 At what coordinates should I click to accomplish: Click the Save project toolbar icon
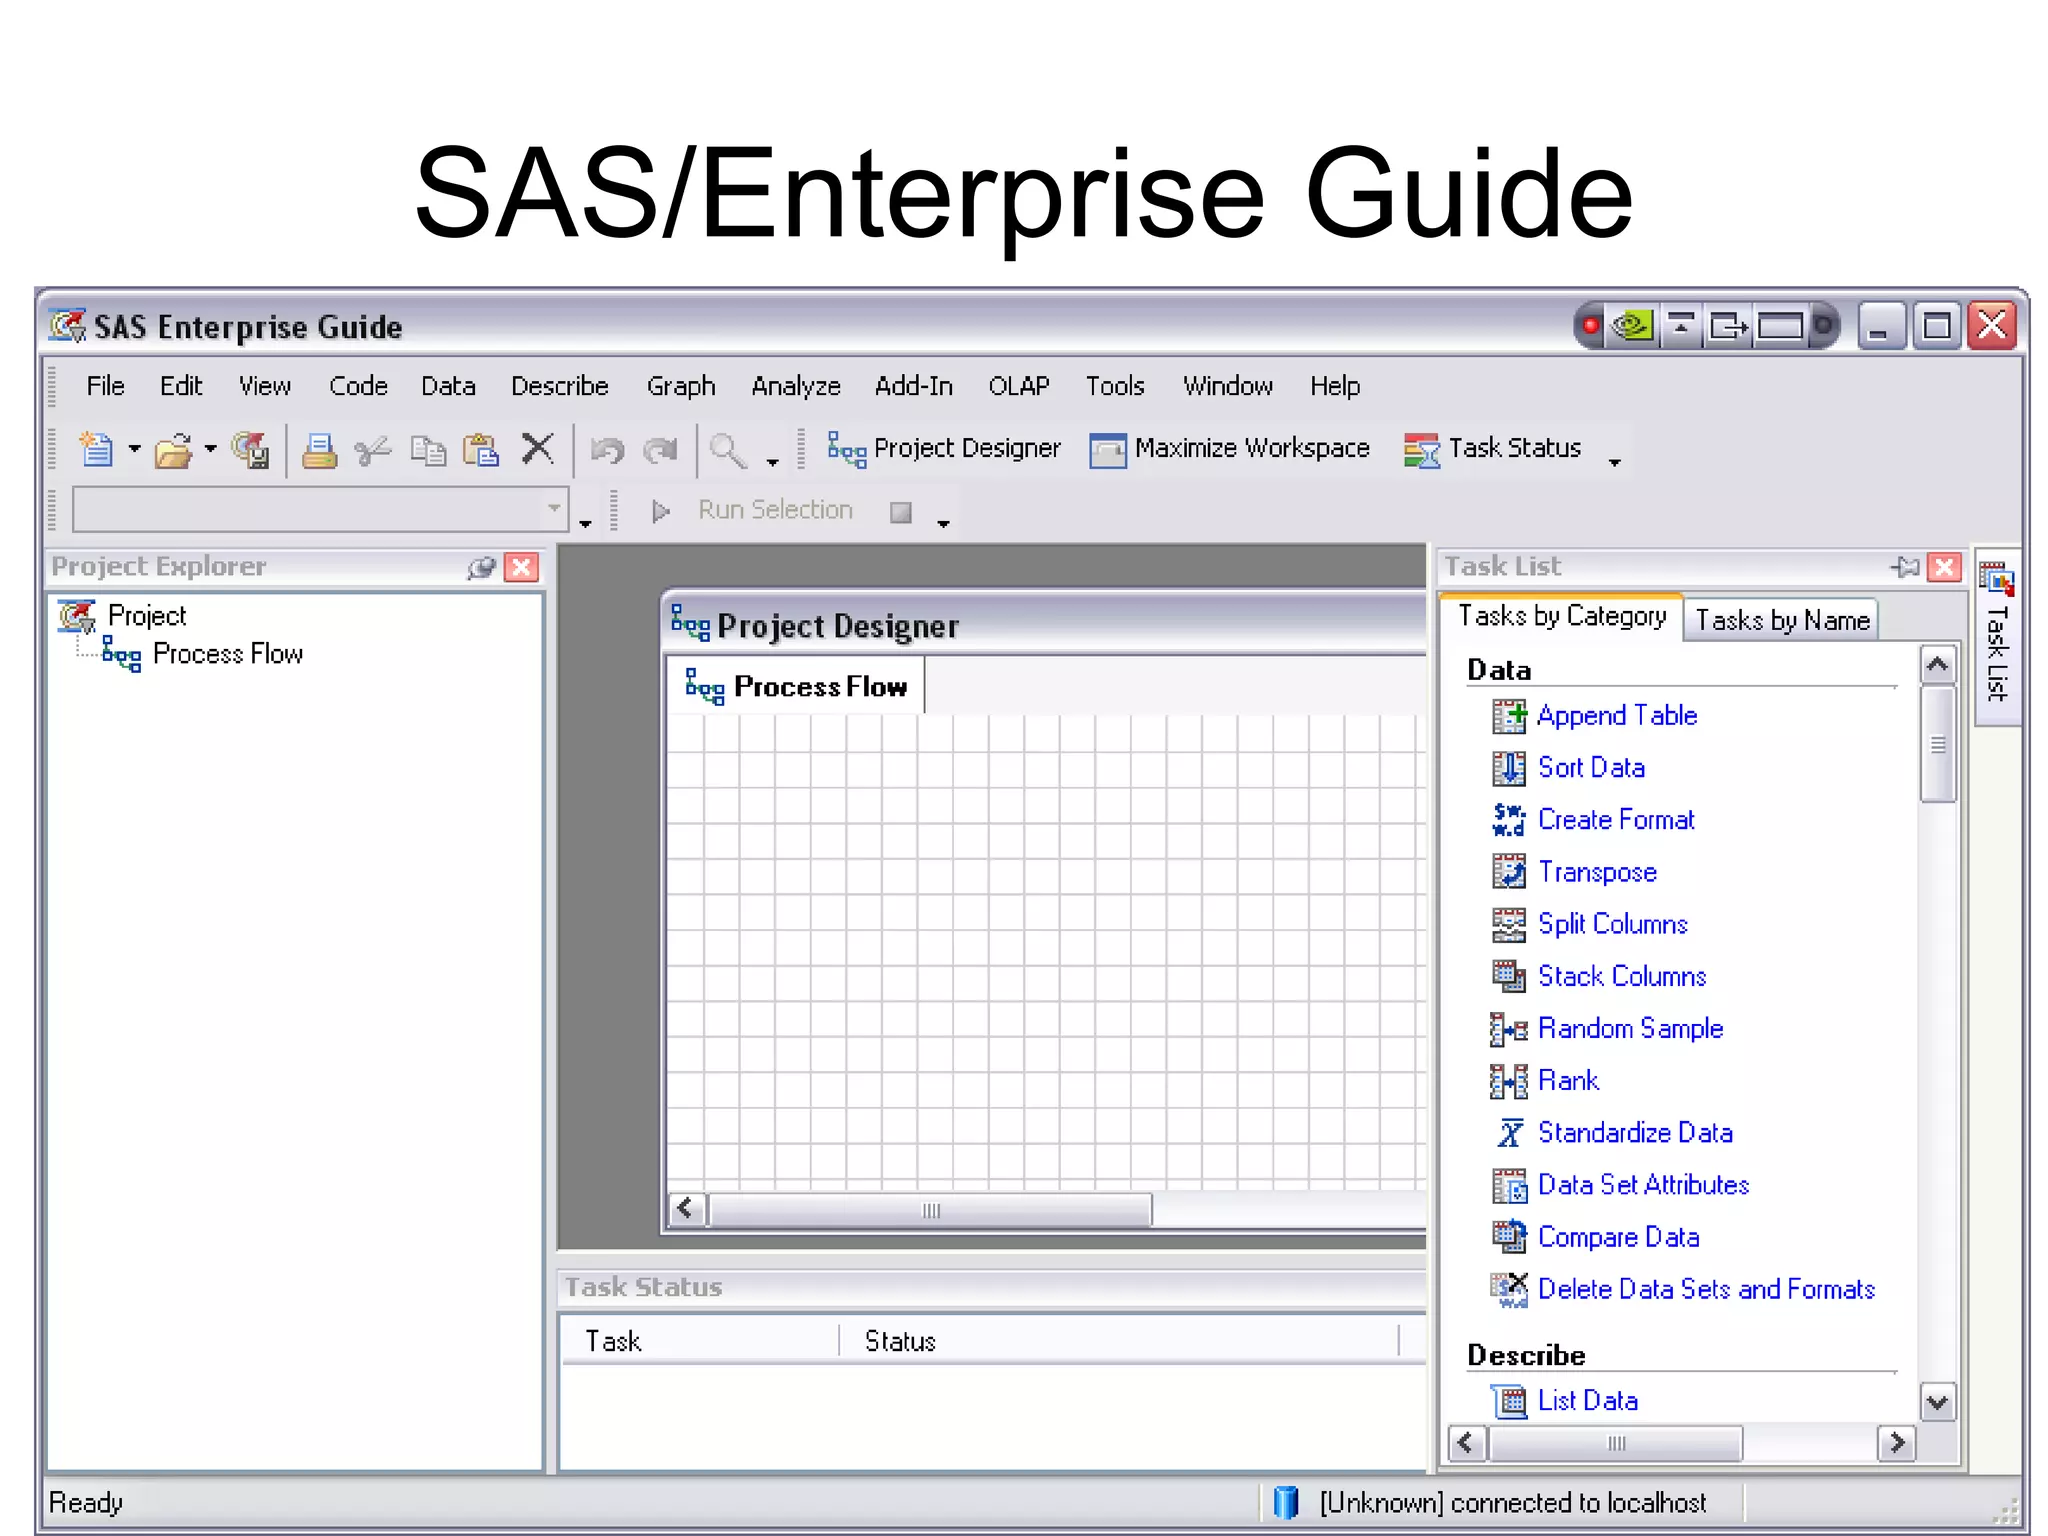[x=250, y=451]
